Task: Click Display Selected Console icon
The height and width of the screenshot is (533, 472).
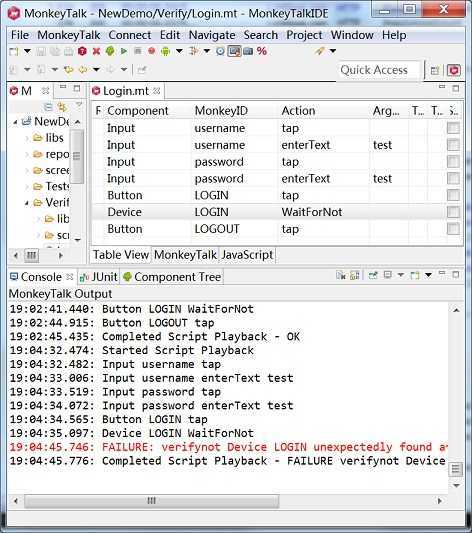Action: pyautogui.click(x=388, y=275)
